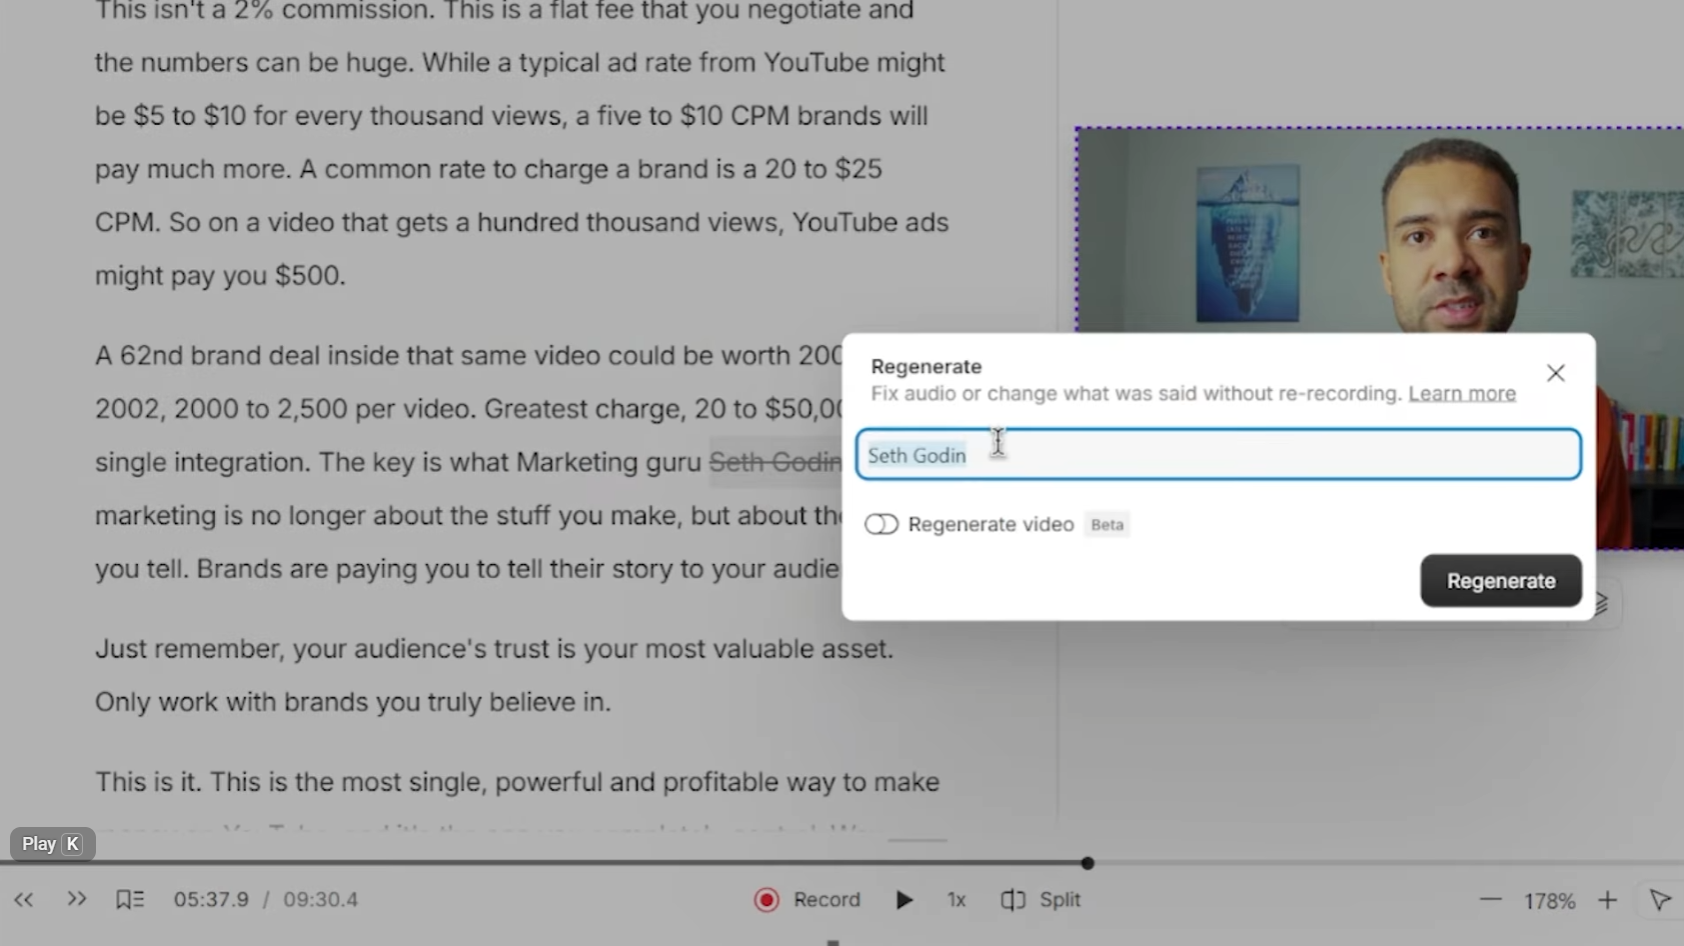The height and width of the screenshot is (946, 1684).
Task: Select the skip forward icon
Action: 76,899
